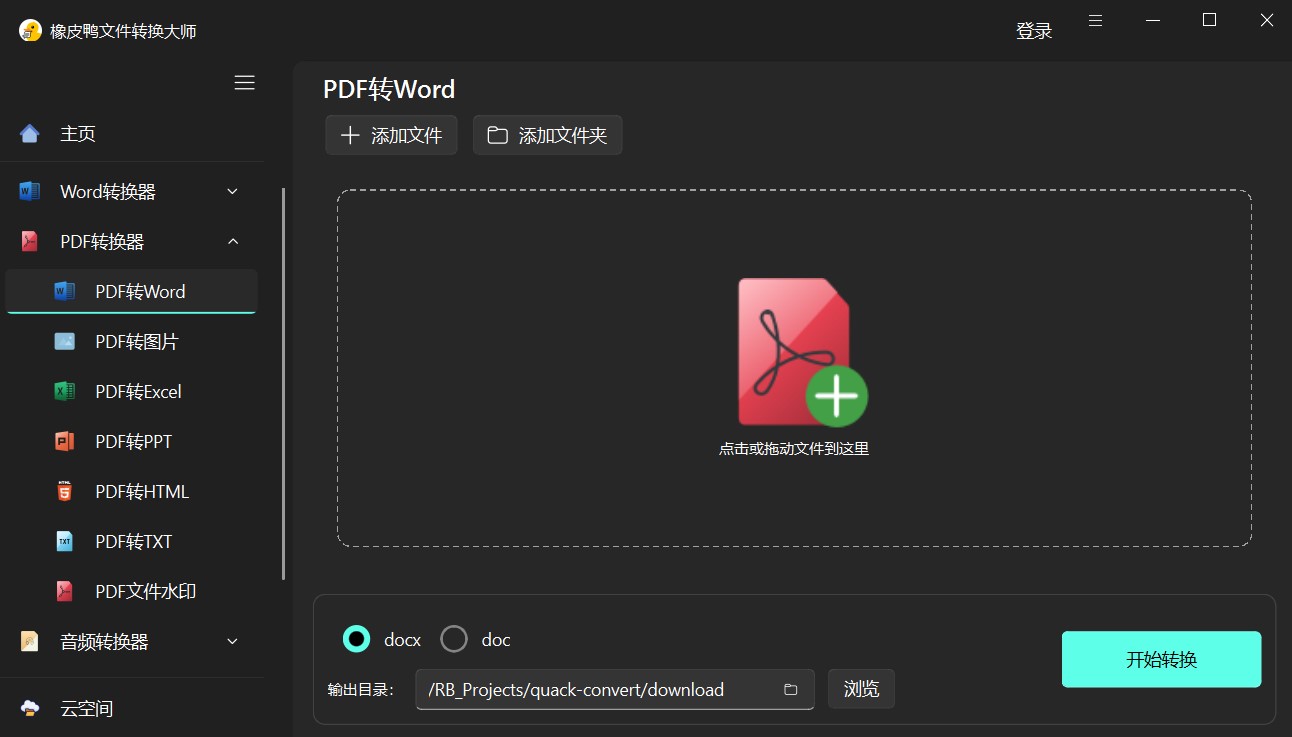This screenshot has height=737, width=1292.
Task: Click the 添加文件夹 button
Action: click(547, 135)
